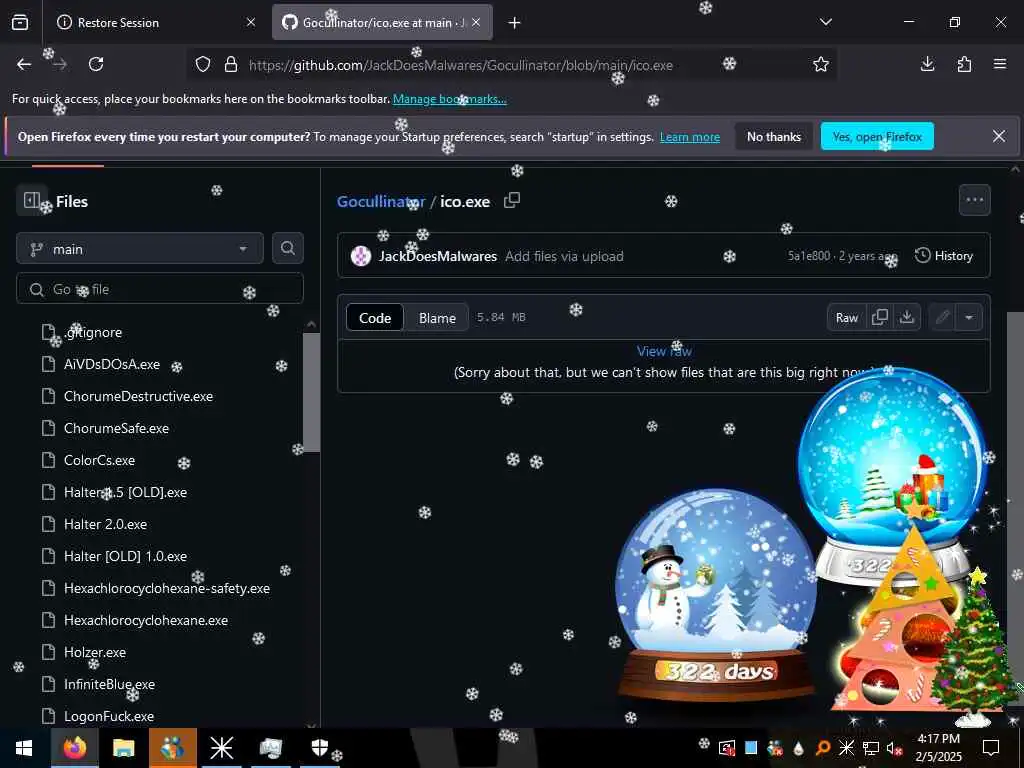Open the extensions puzzle icon

coord(964,64)
